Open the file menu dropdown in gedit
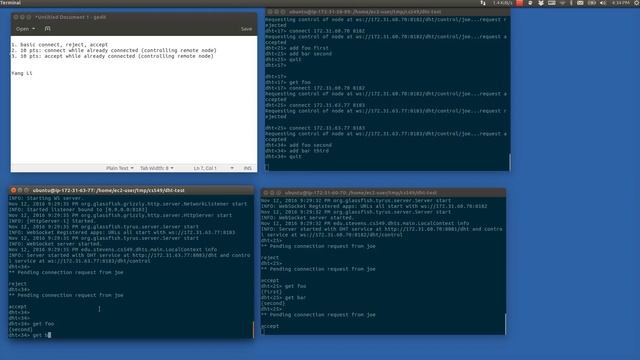The image size is (640, 360). (x=25, y=29)
